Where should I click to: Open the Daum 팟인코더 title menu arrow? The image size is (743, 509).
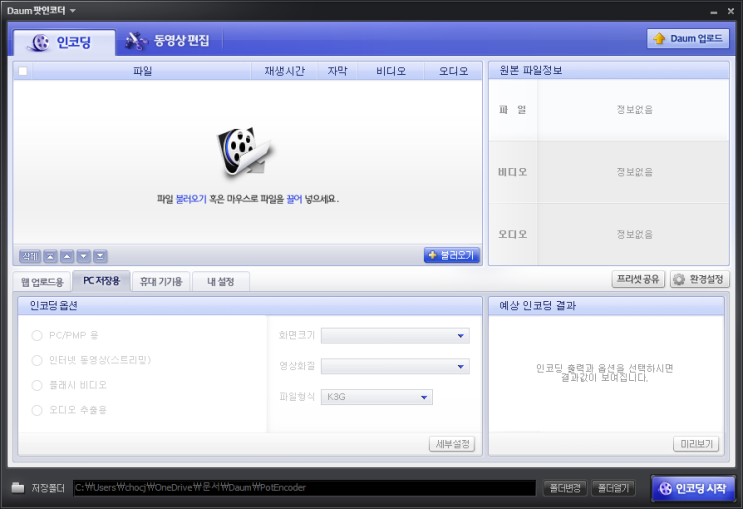coord(72,10)
